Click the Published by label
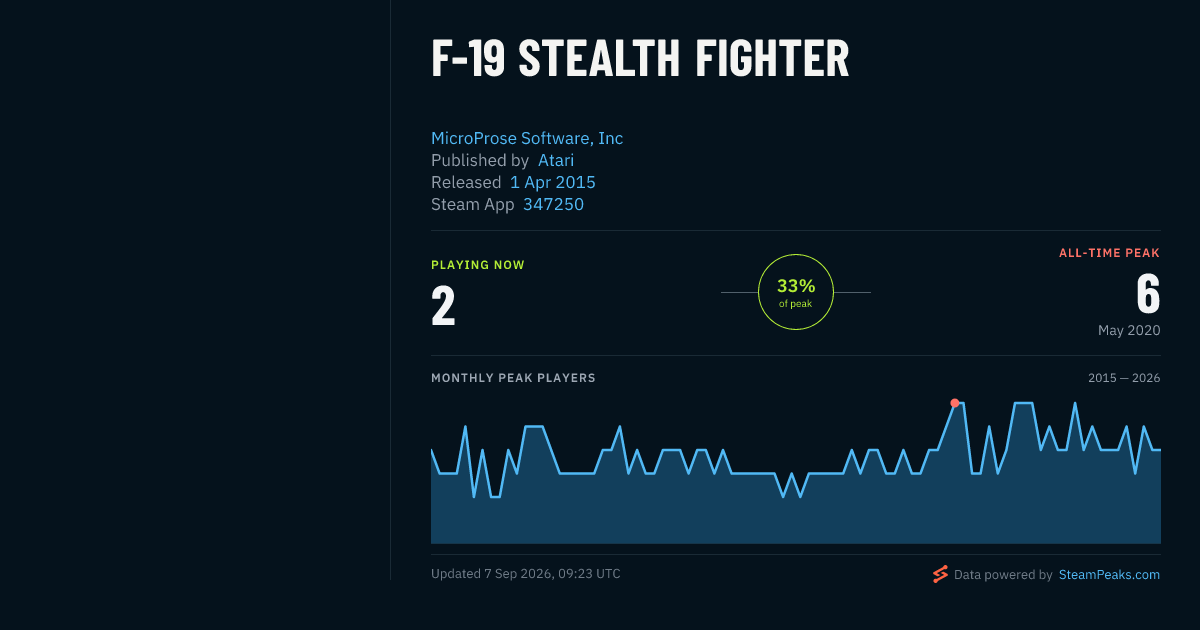Image resolution: width=1200 pixels, height=630 pixels. coord(480,160)
